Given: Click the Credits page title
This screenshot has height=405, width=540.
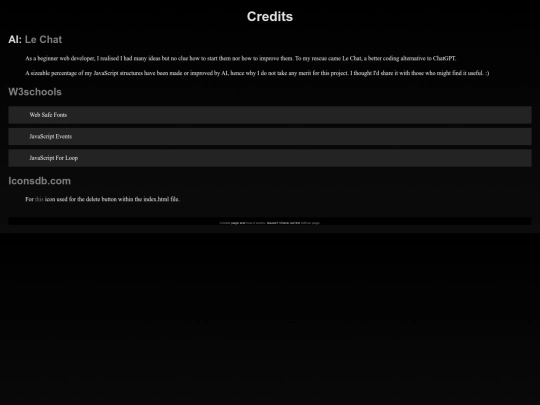Looking at the screenshot, I should coord(270,17).
